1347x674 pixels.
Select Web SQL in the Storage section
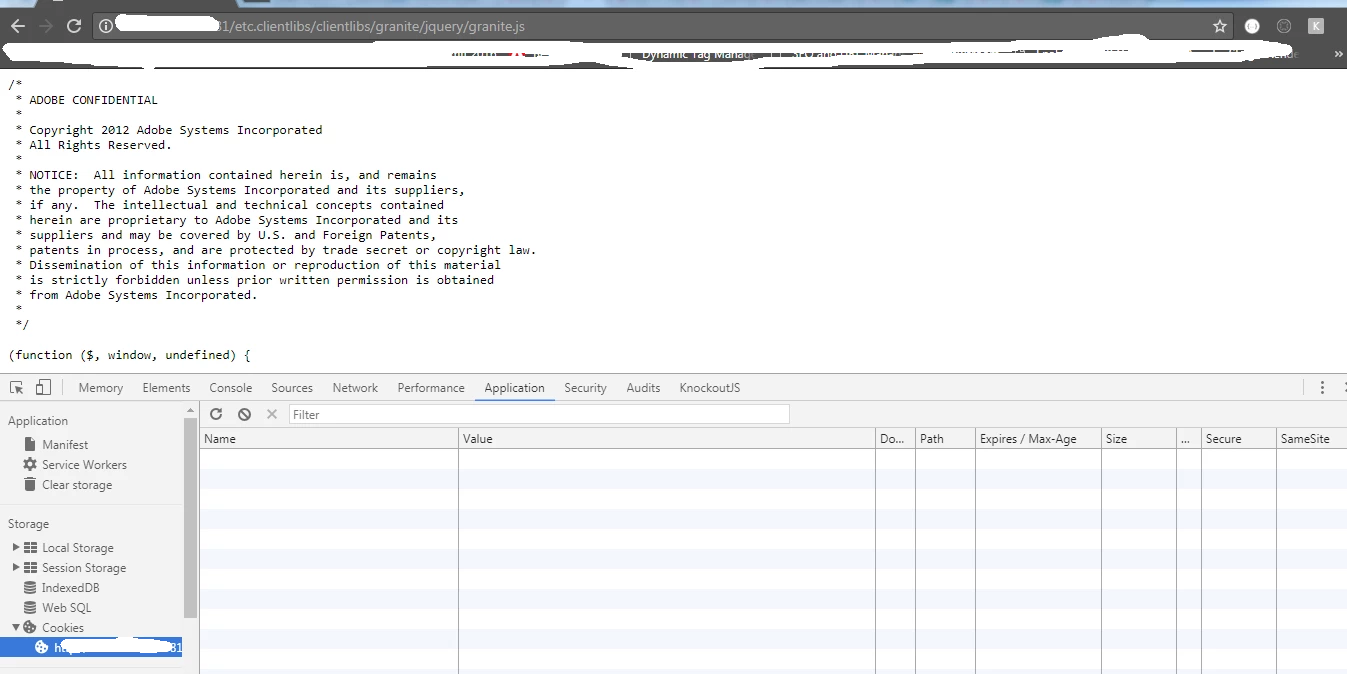[x=66, y=607]
